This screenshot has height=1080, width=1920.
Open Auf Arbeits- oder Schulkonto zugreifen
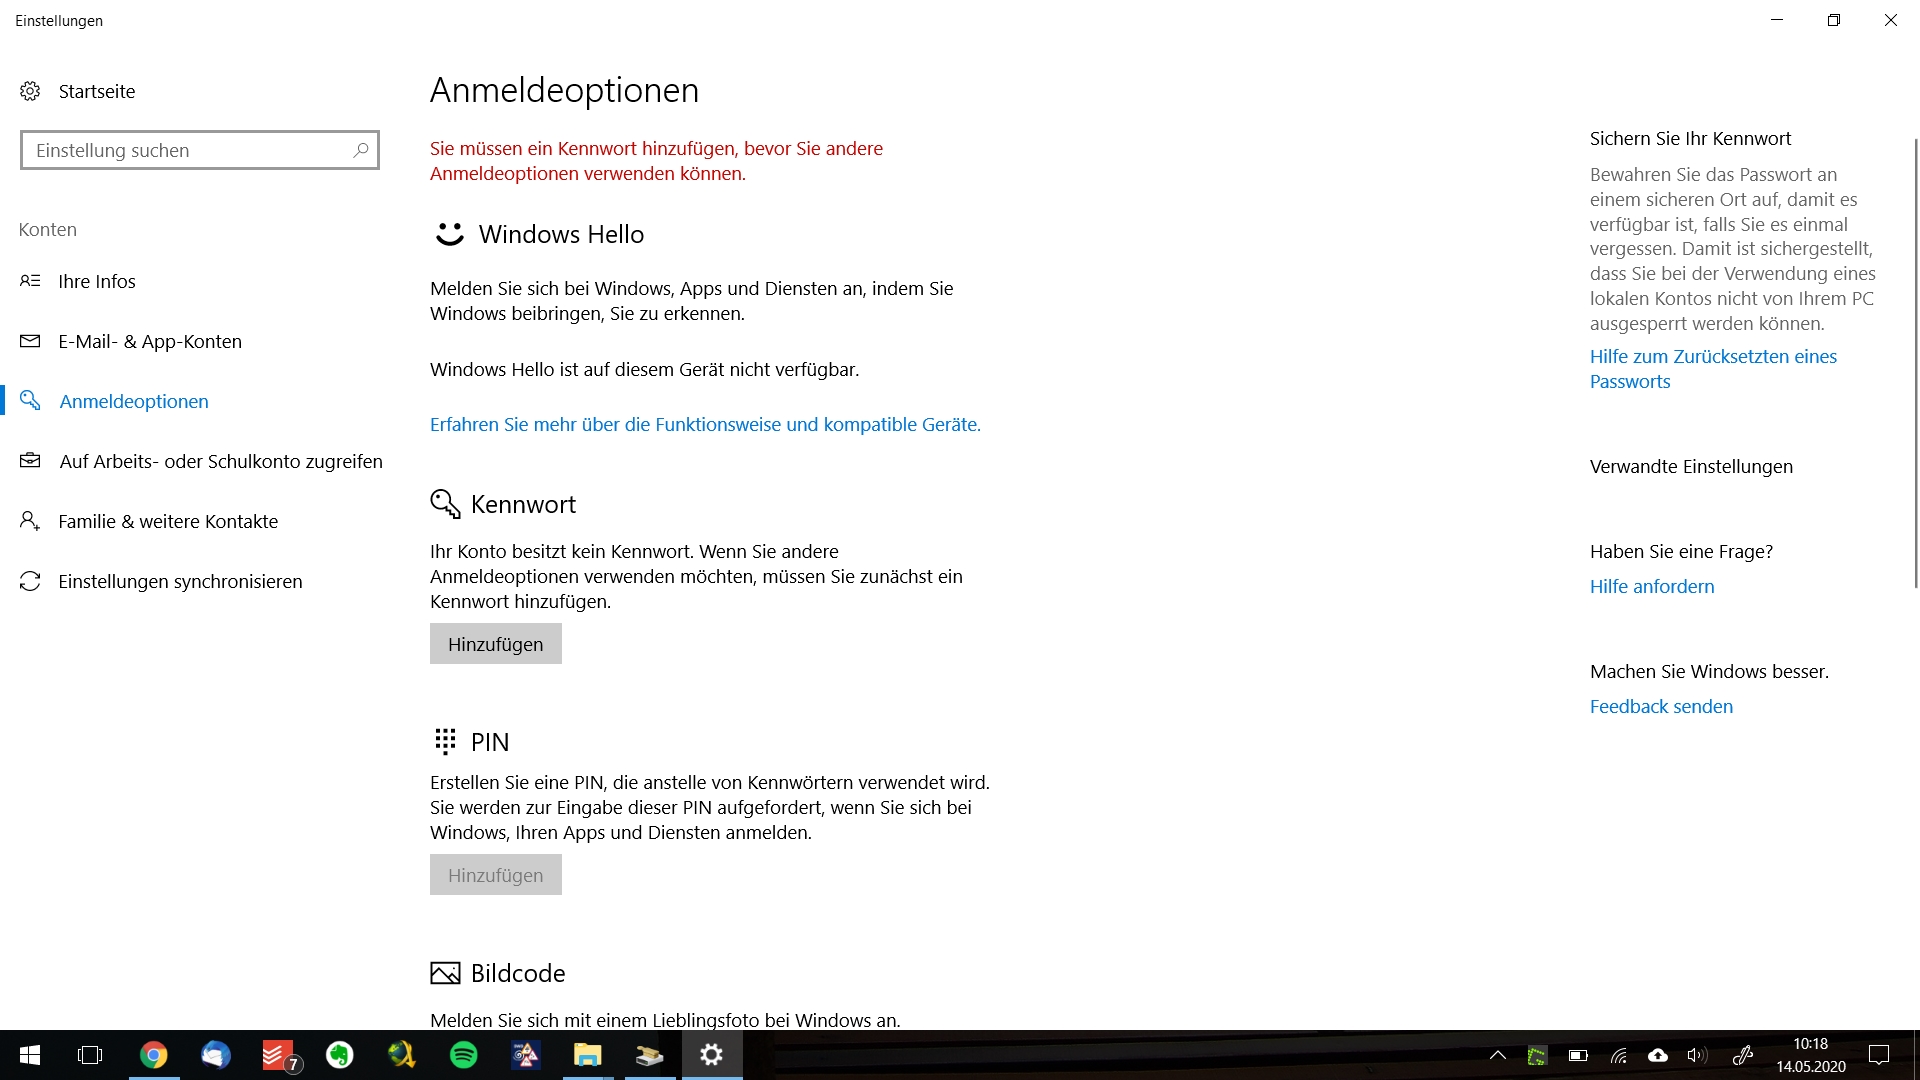(x=220, y=461)
